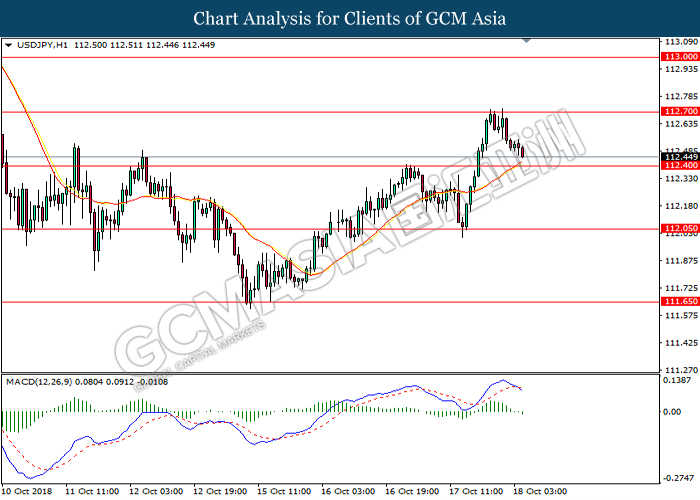Click the Chart Analysis for Clients title
Viewport: 700px width, 500px height.
tap(350, 18)
